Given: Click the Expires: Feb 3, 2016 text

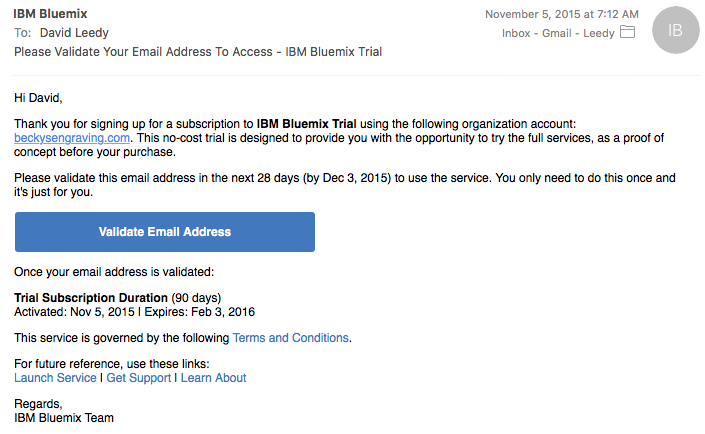Looking at the screenshot, I should [200, 312].
